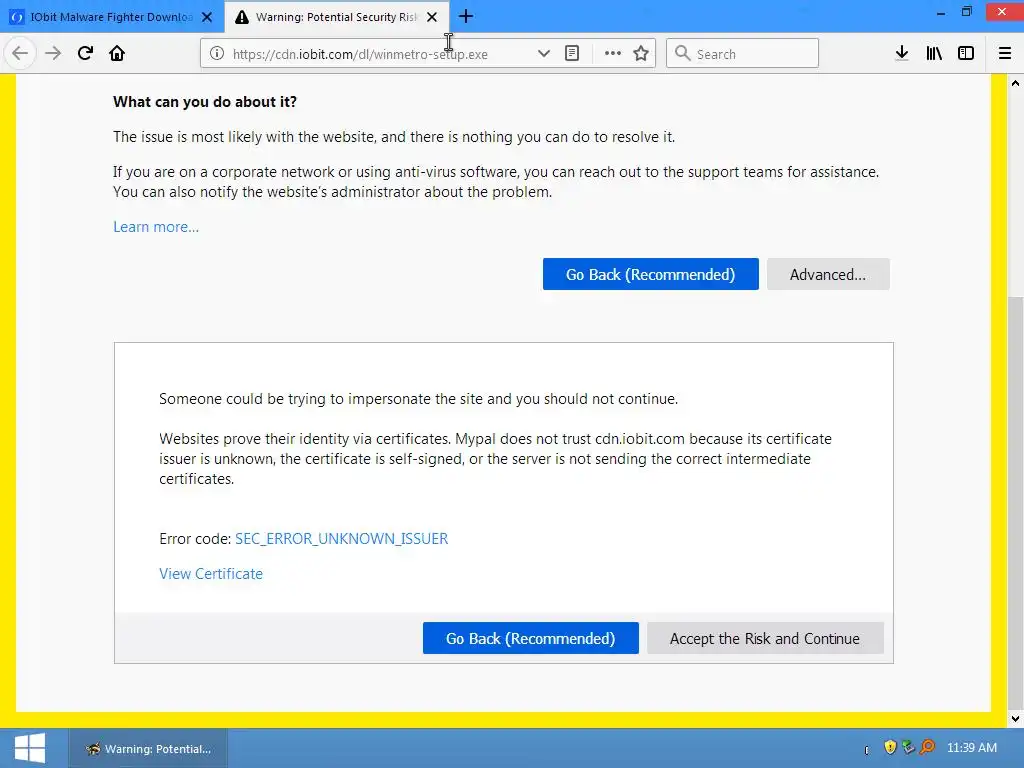Click the vertical scrollbar thumb

click(1016, 503)
